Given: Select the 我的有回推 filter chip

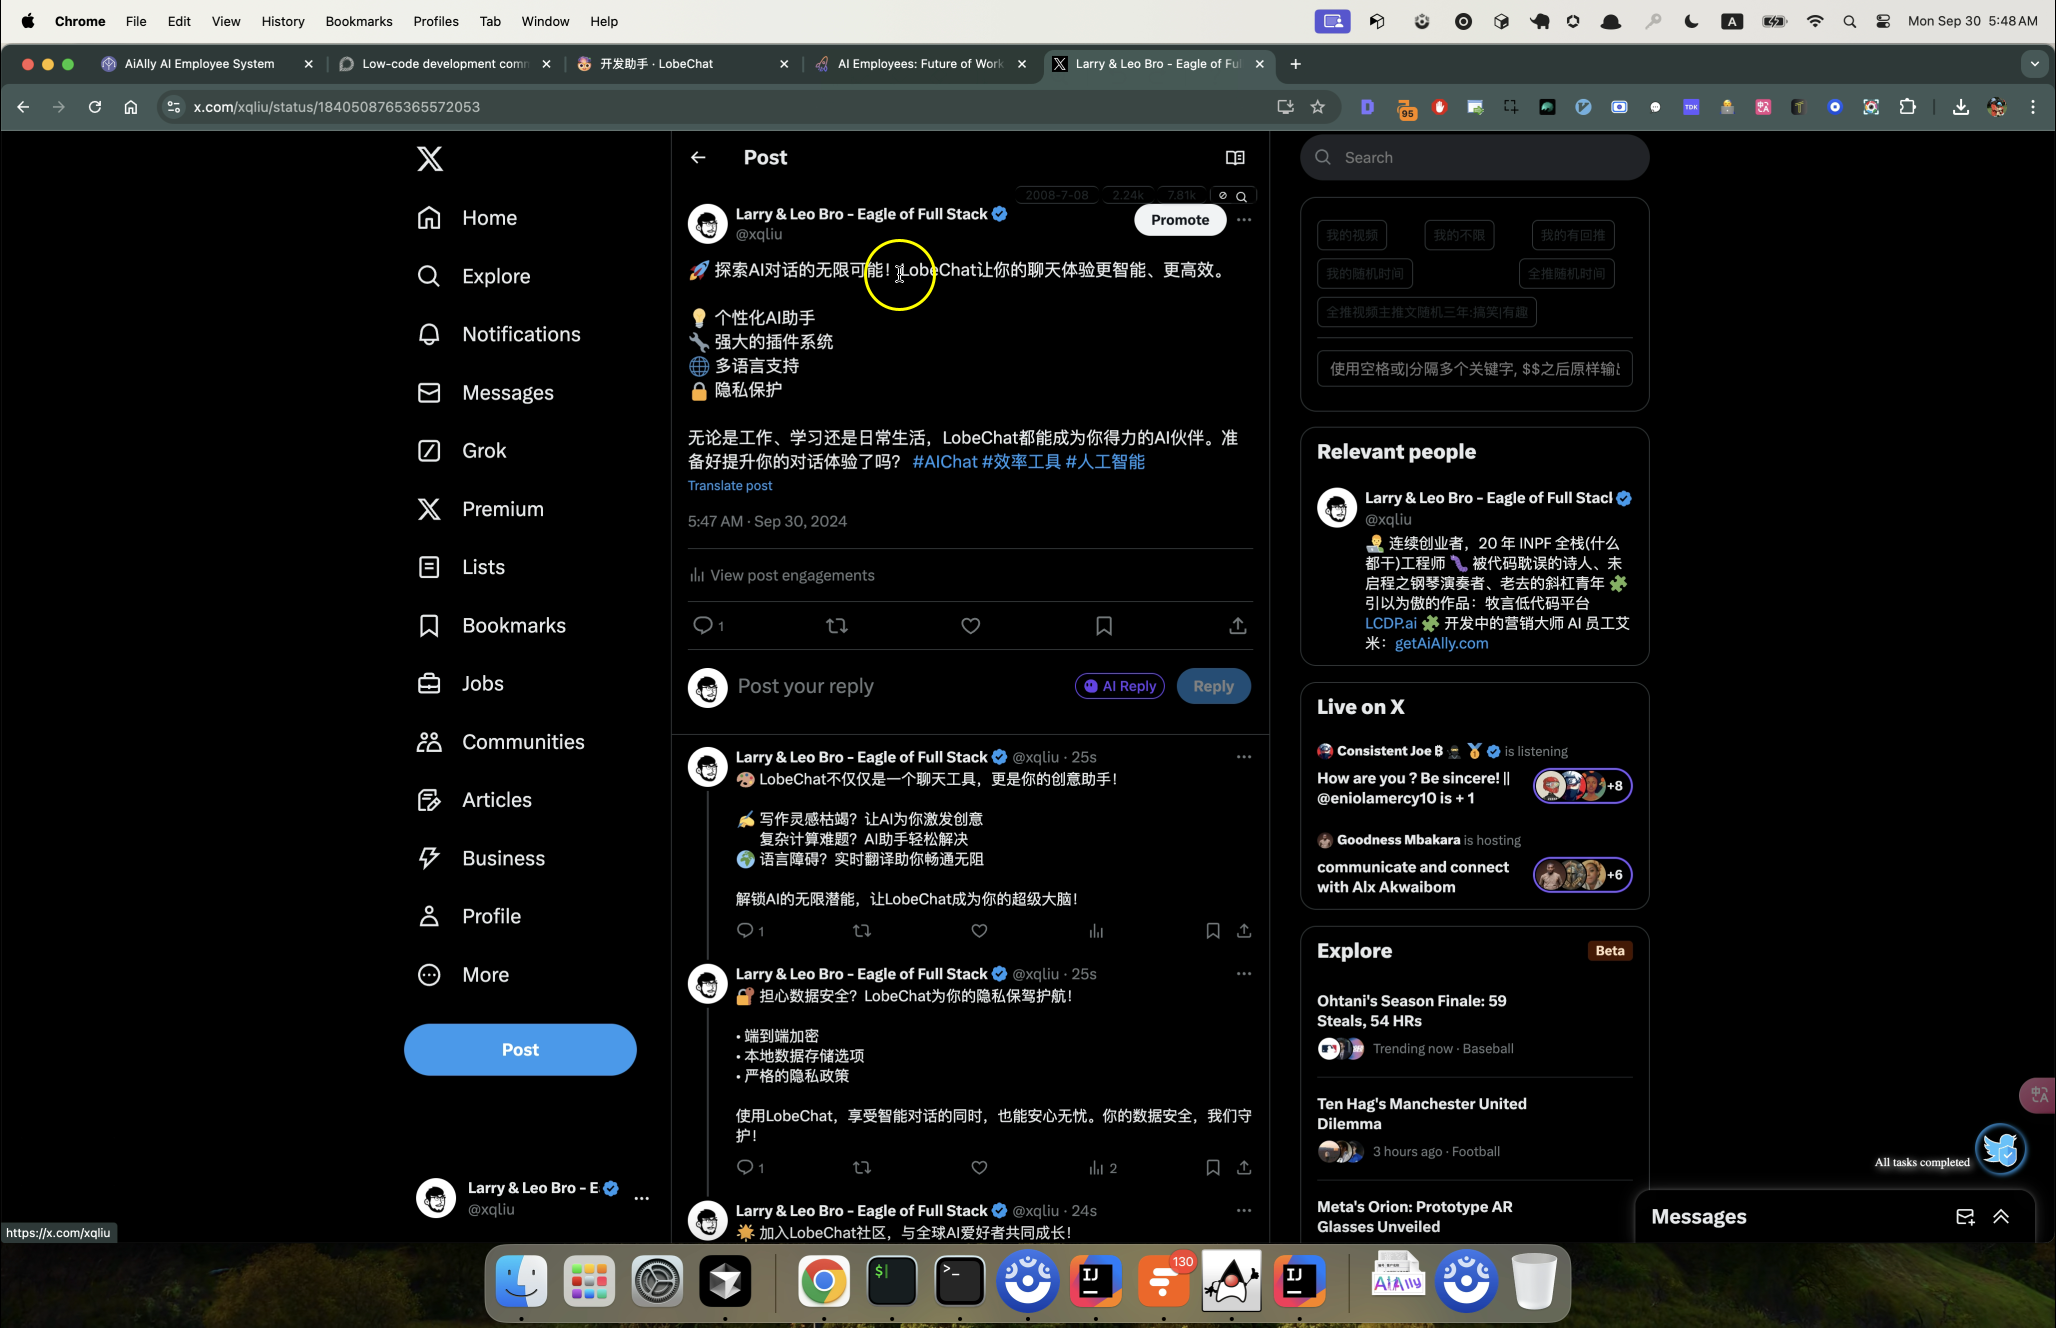Looking at the screenshot, I should pyautogui.click(x=1573, y=235).
